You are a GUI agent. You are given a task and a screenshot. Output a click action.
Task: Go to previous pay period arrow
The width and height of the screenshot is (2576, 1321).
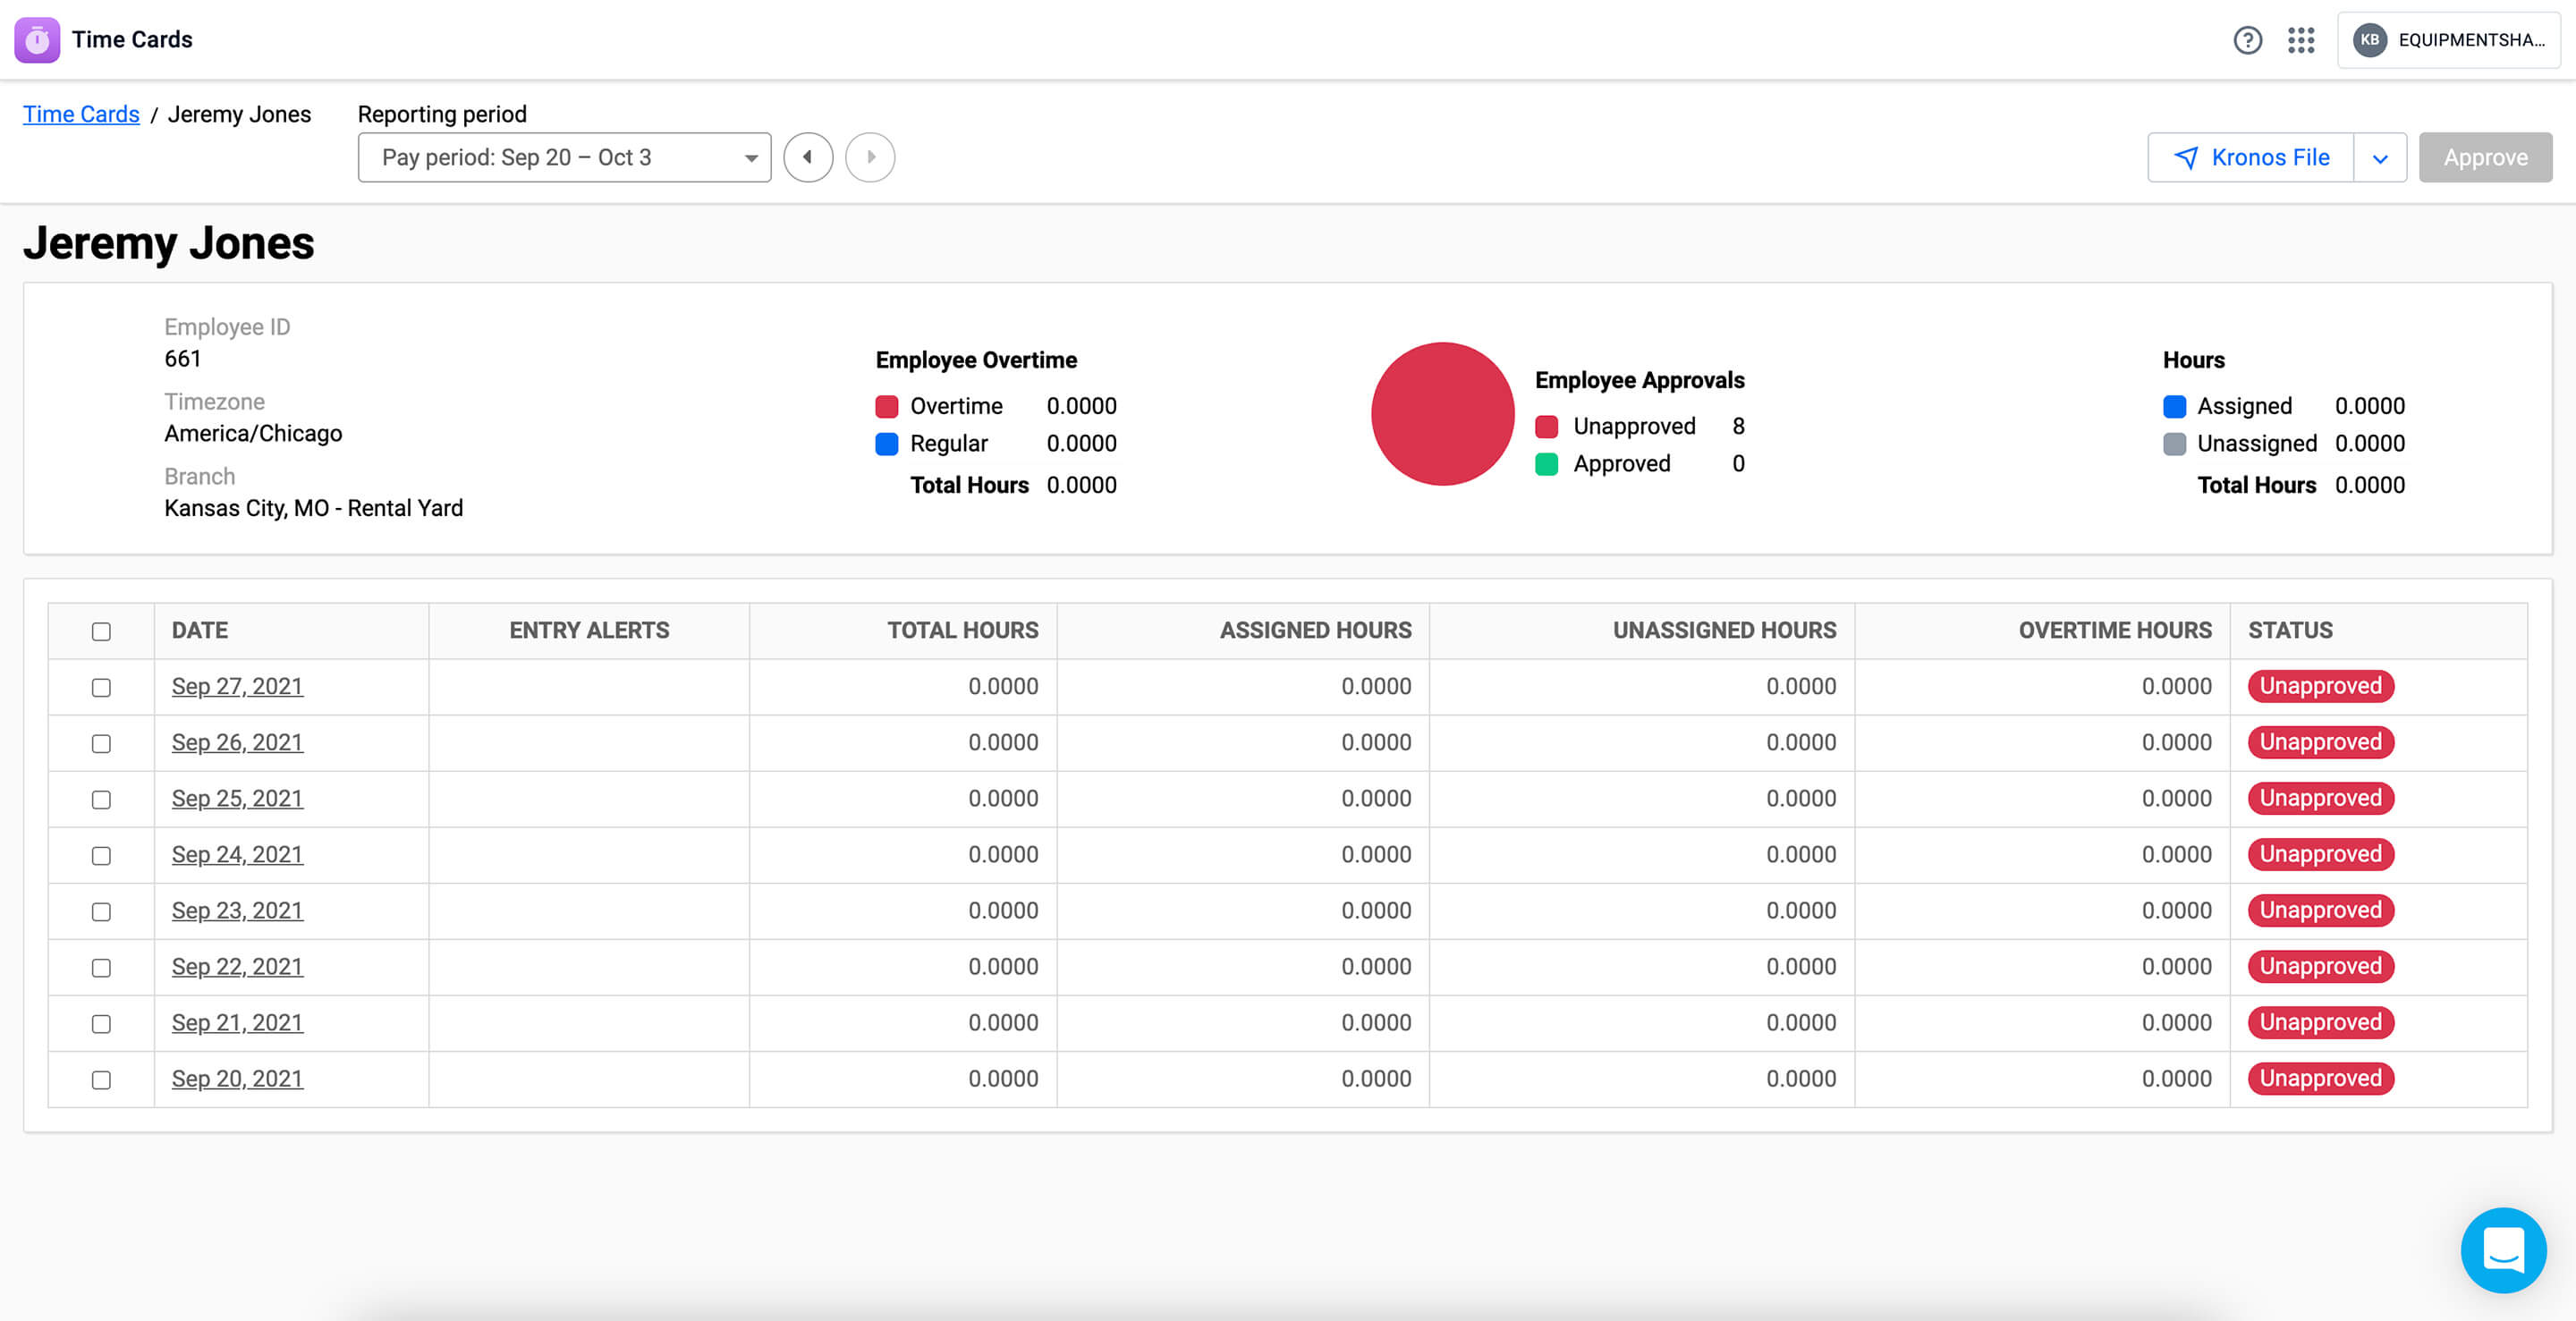[808, 157]
